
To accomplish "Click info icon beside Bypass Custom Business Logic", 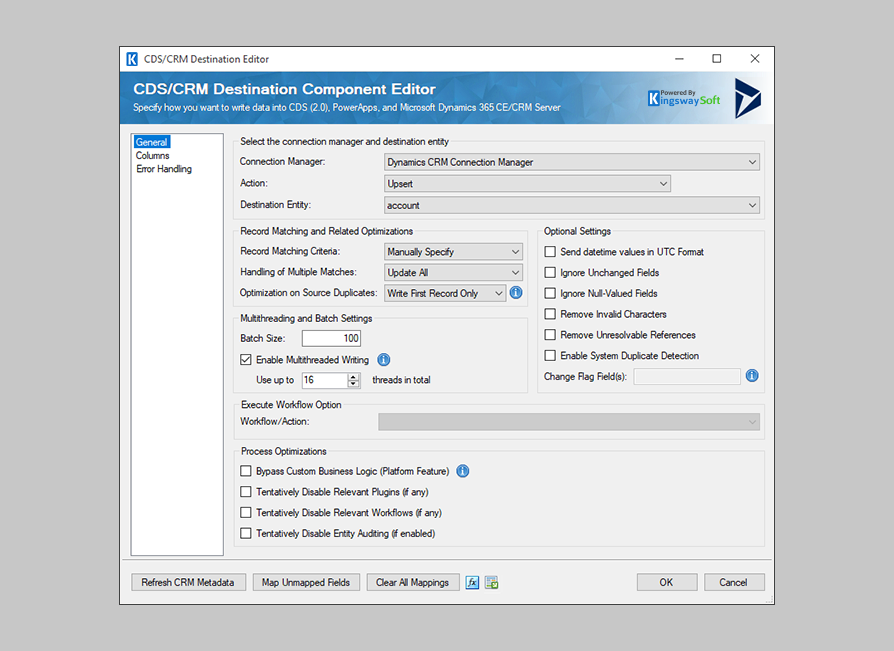I will coord(462,471).
